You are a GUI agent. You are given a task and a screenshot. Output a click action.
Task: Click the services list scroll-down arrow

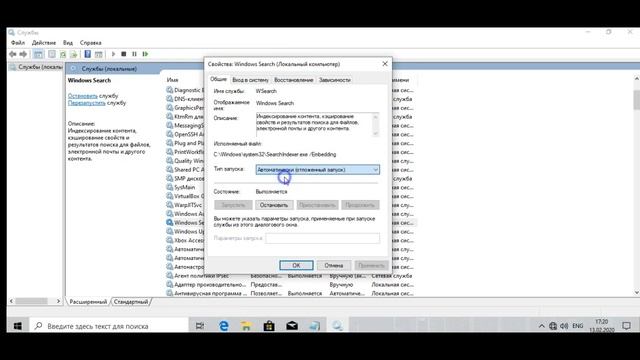click(636, 292)
